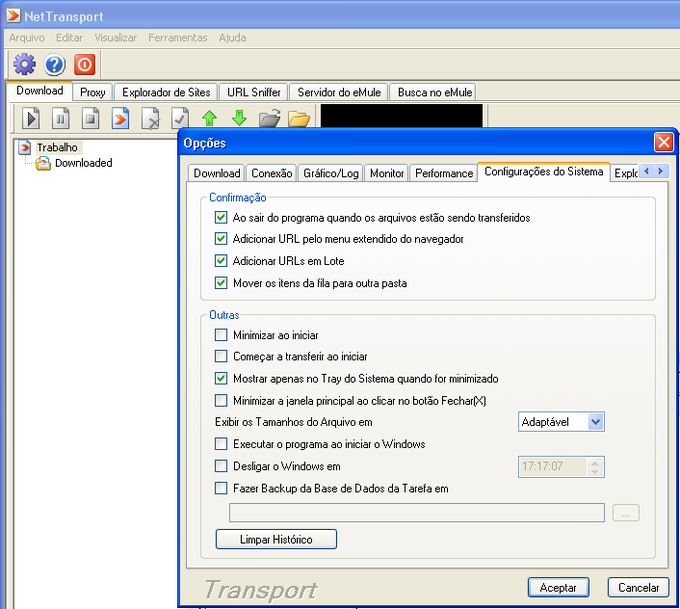Click the Downloaded folder icon in tree

tap(43, 163)
